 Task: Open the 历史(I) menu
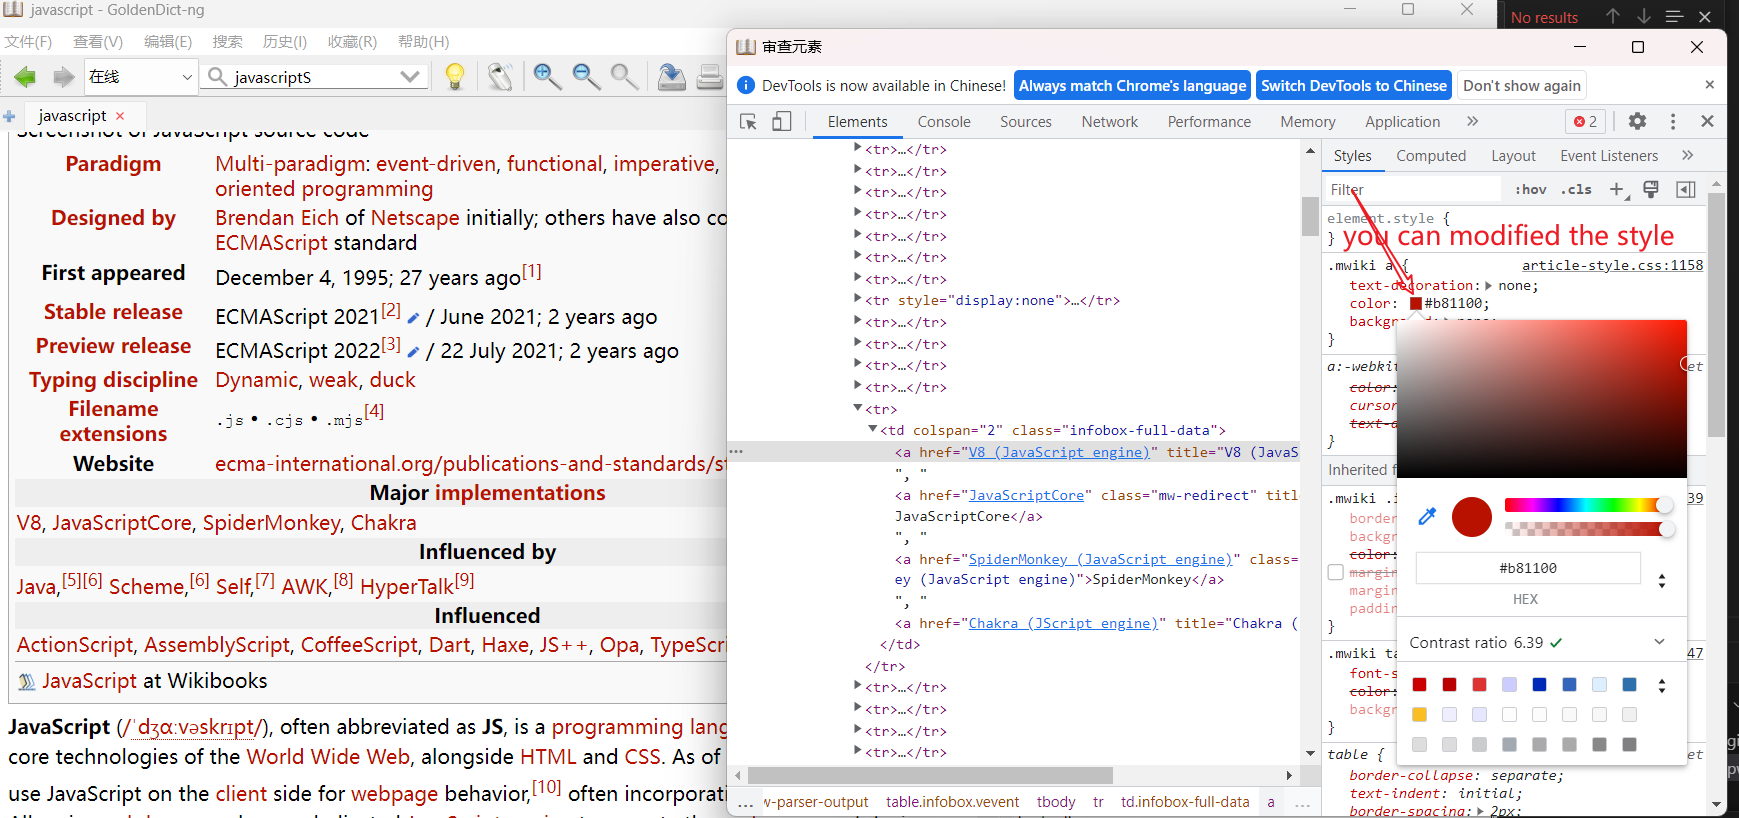click(284, 42)
